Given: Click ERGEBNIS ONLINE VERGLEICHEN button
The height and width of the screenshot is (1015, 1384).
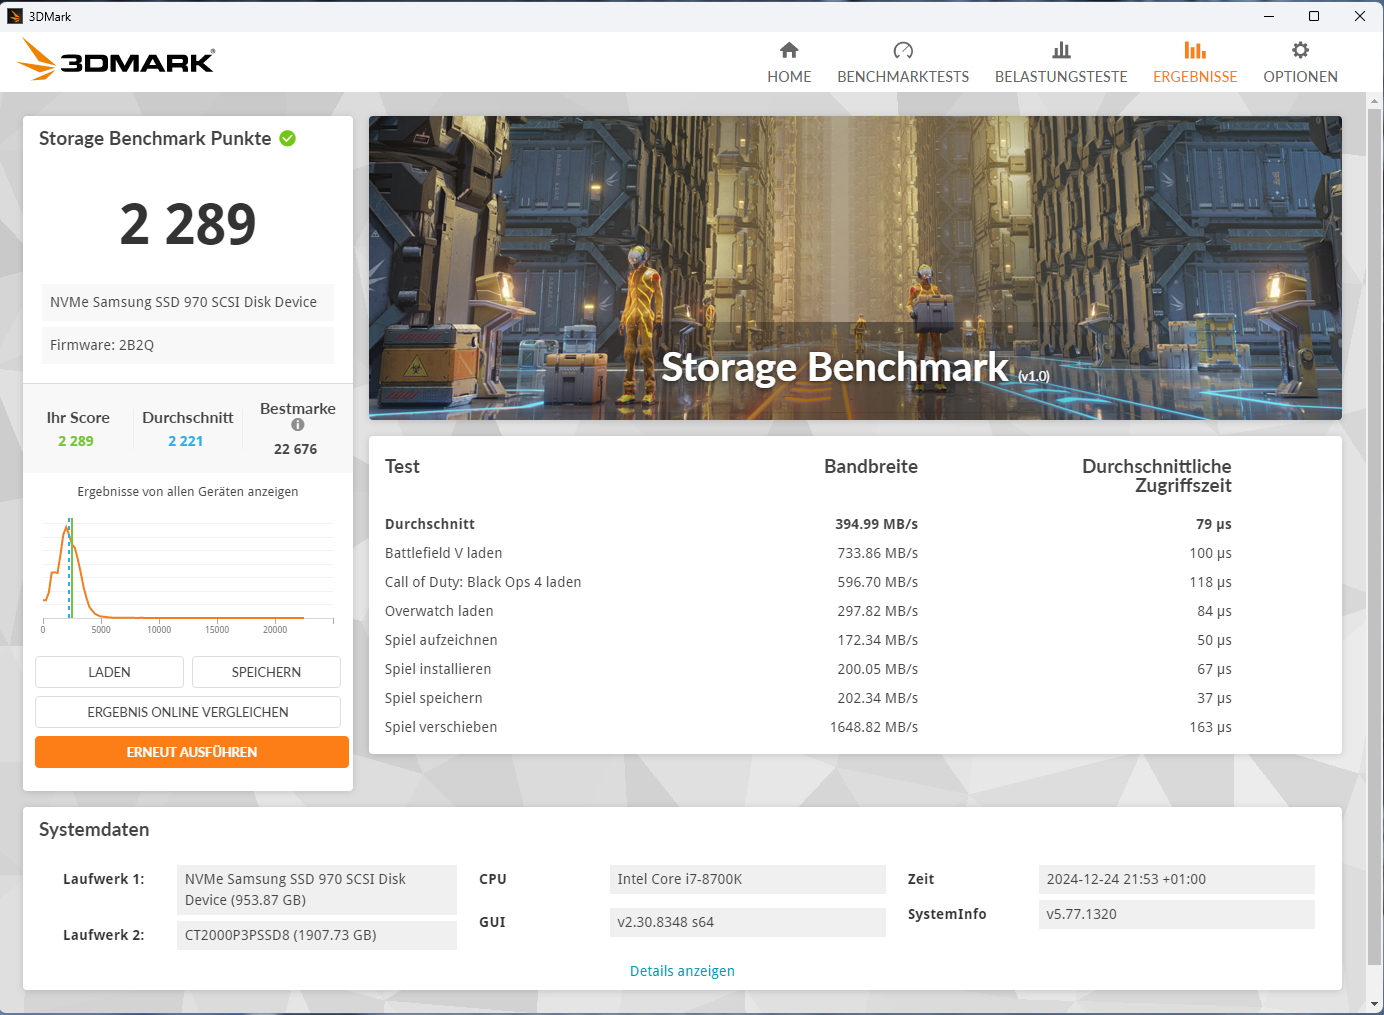Looking at the screenshot, I should (188, 712).
